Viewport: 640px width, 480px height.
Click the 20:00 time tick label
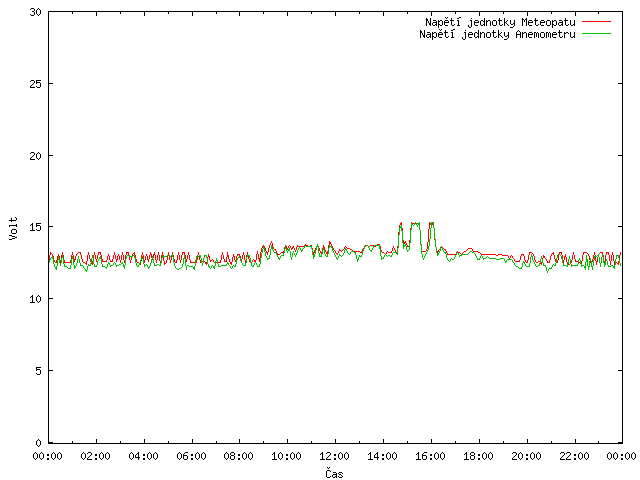(527, 456)
